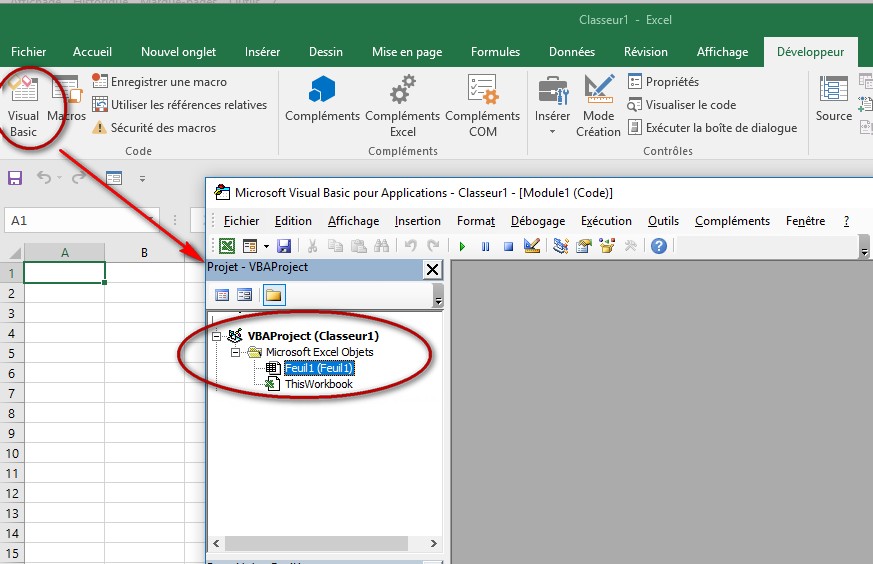Toggle Utiliser les références relatives
This screenshot has height=564, width=873.
(x=180, y=105)
